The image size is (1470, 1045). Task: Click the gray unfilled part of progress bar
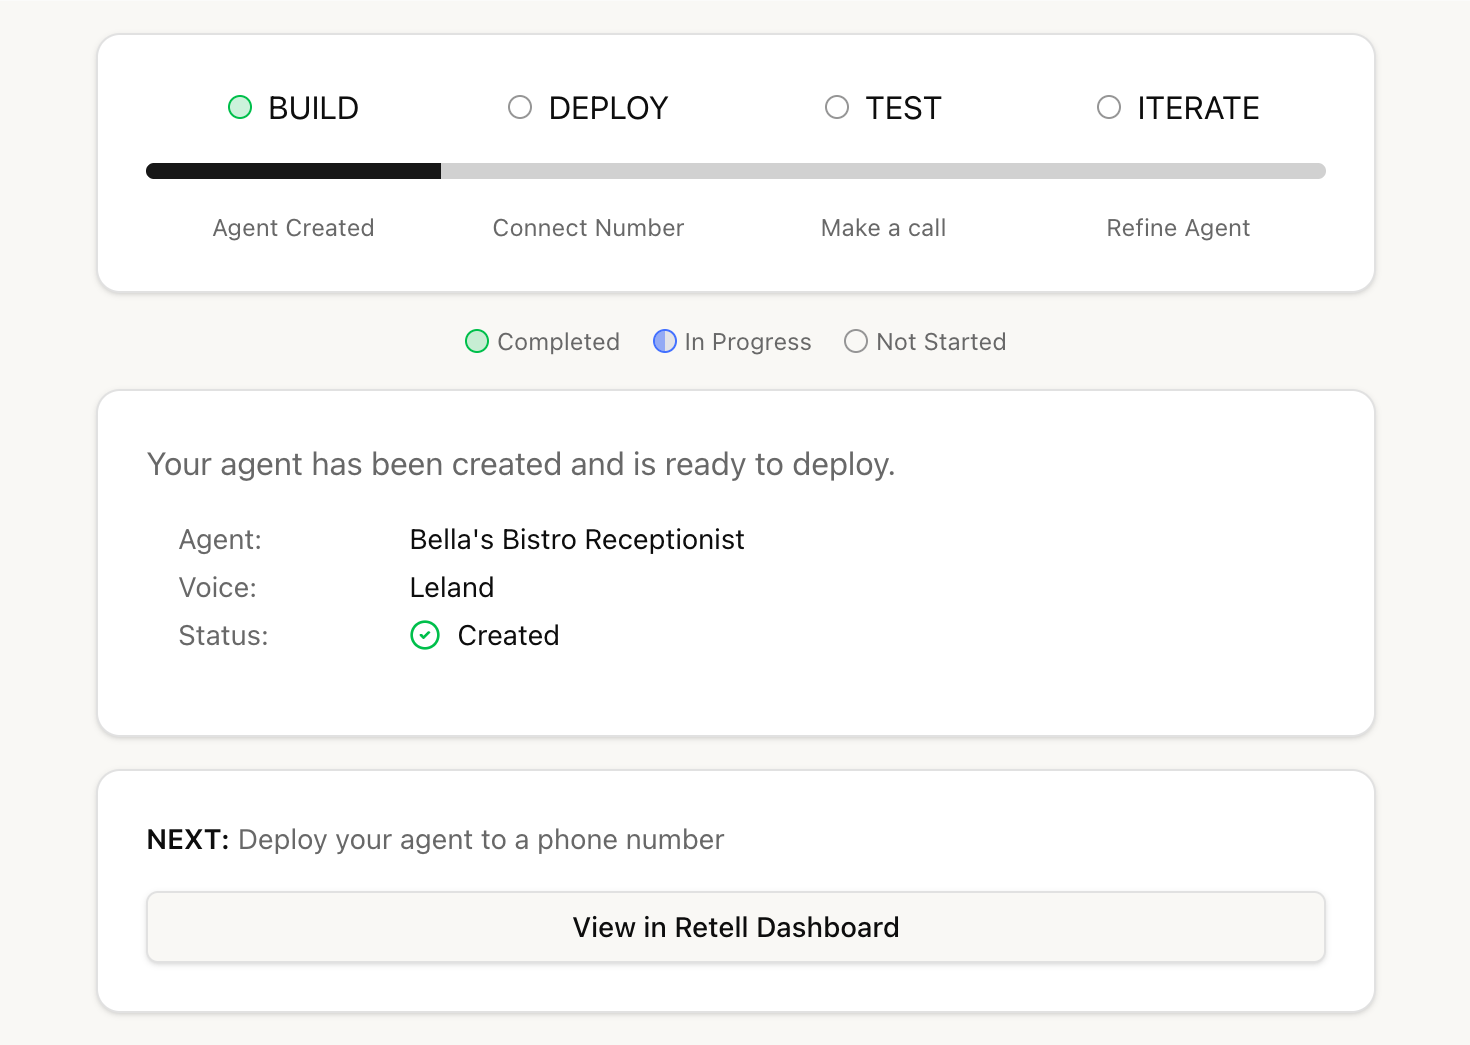tap(883, 171)
